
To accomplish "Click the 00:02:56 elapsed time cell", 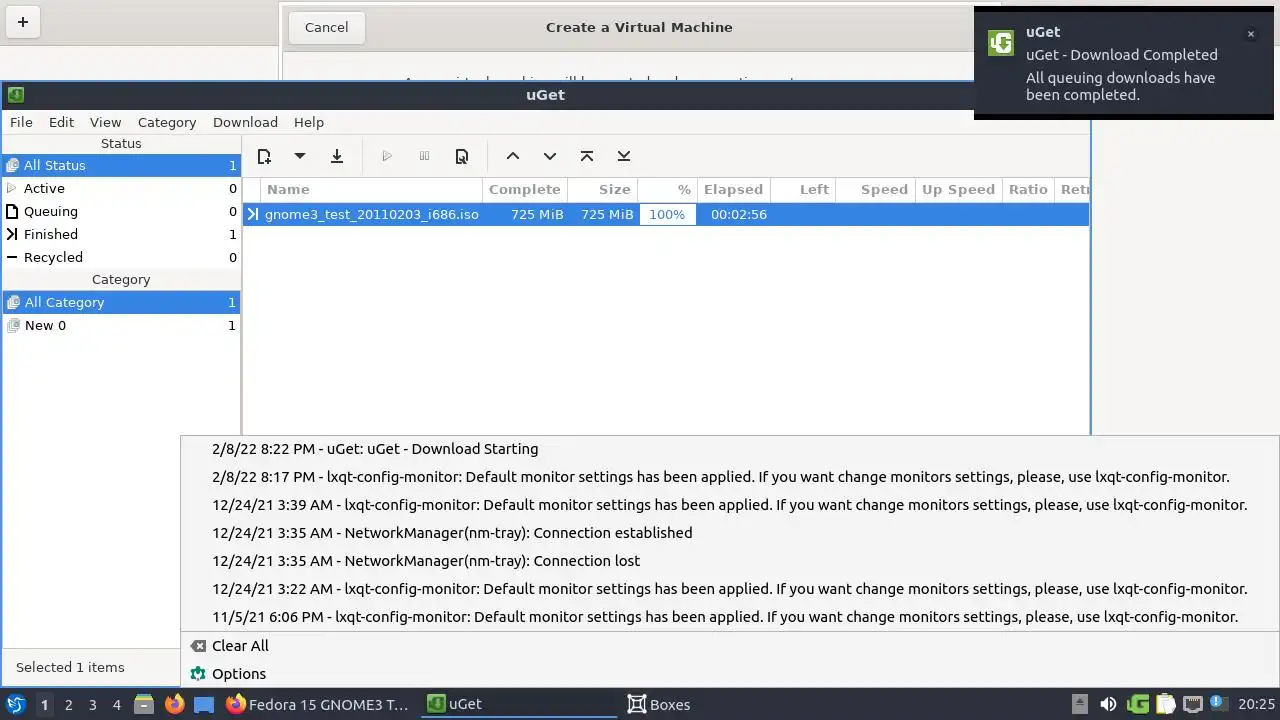I will coord(739,214).
